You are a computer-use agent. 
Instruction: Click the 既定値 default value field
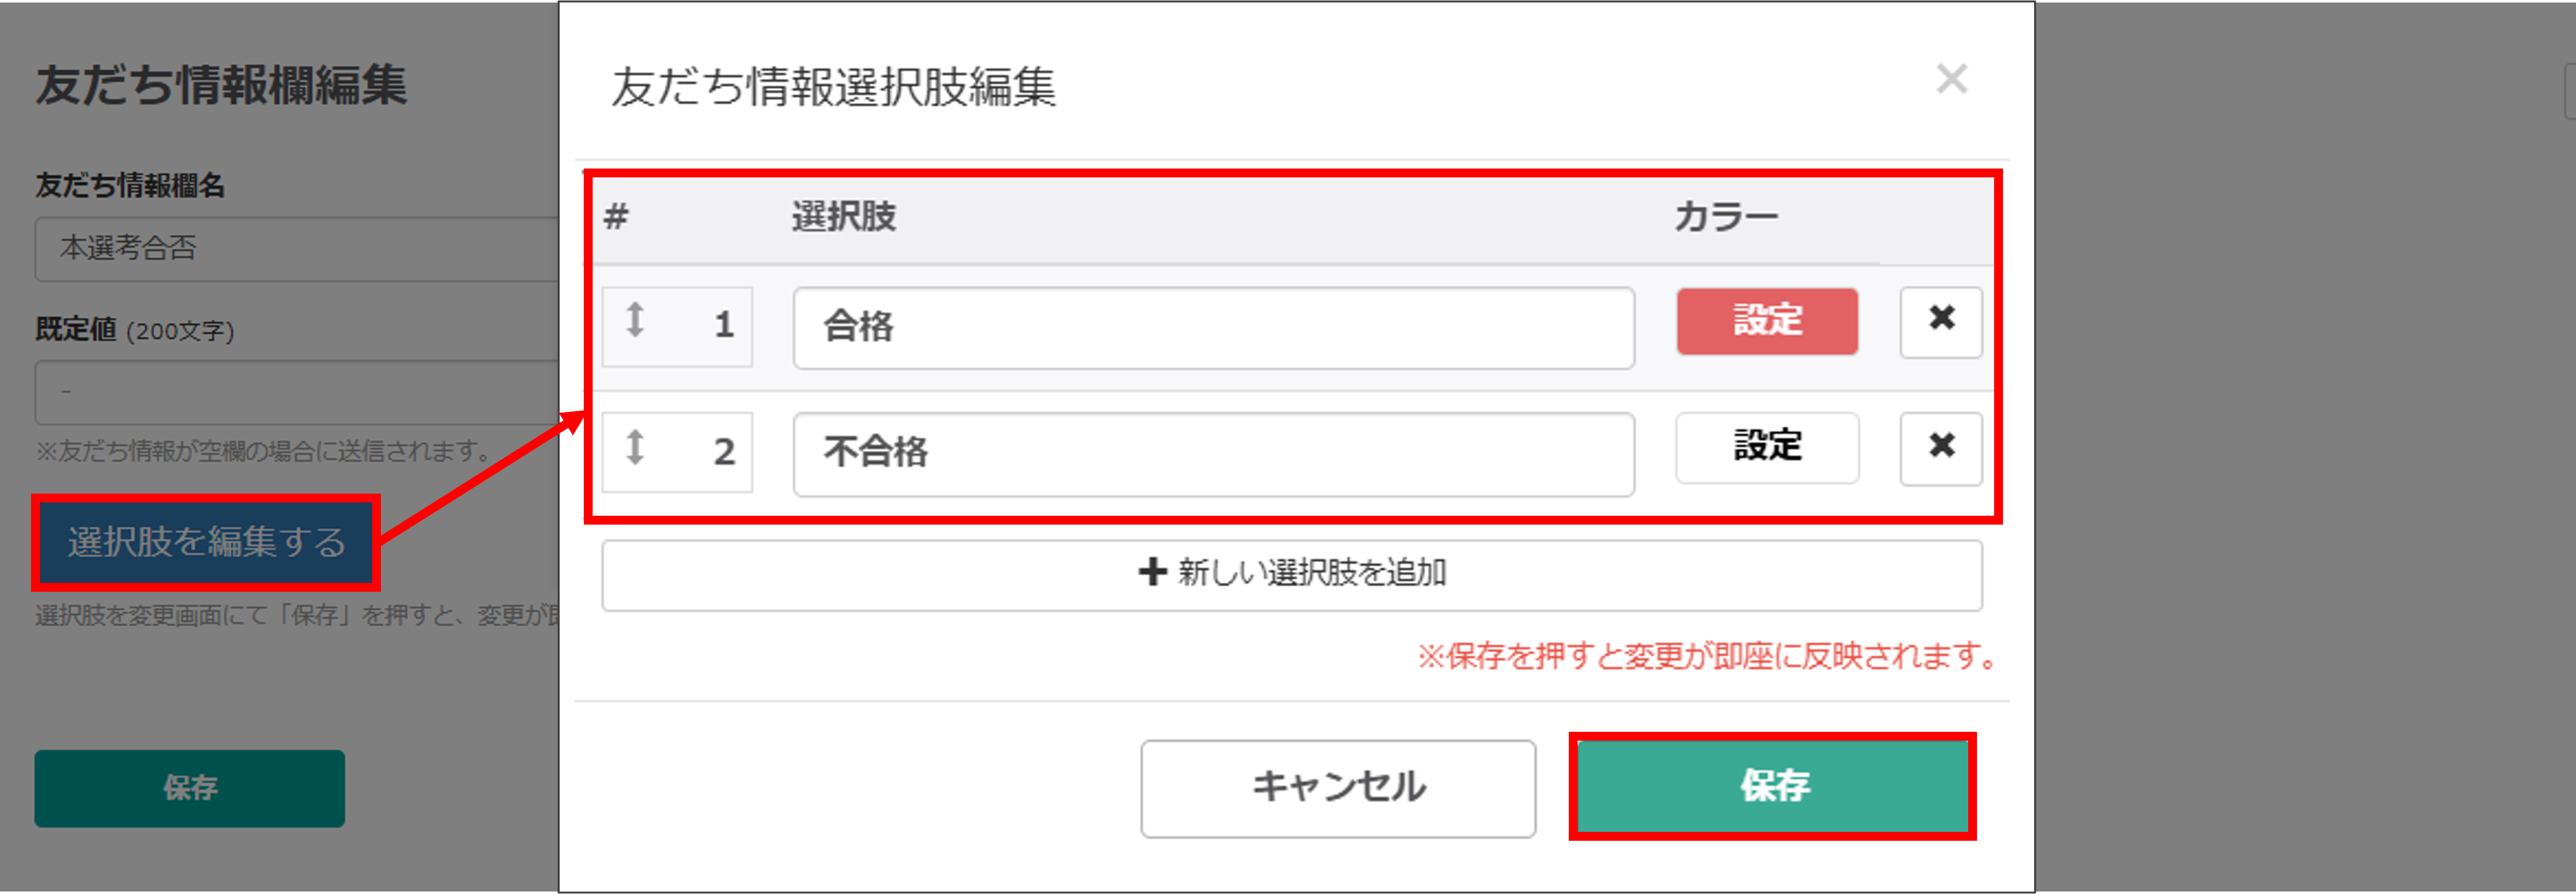(x=297, y=392)
